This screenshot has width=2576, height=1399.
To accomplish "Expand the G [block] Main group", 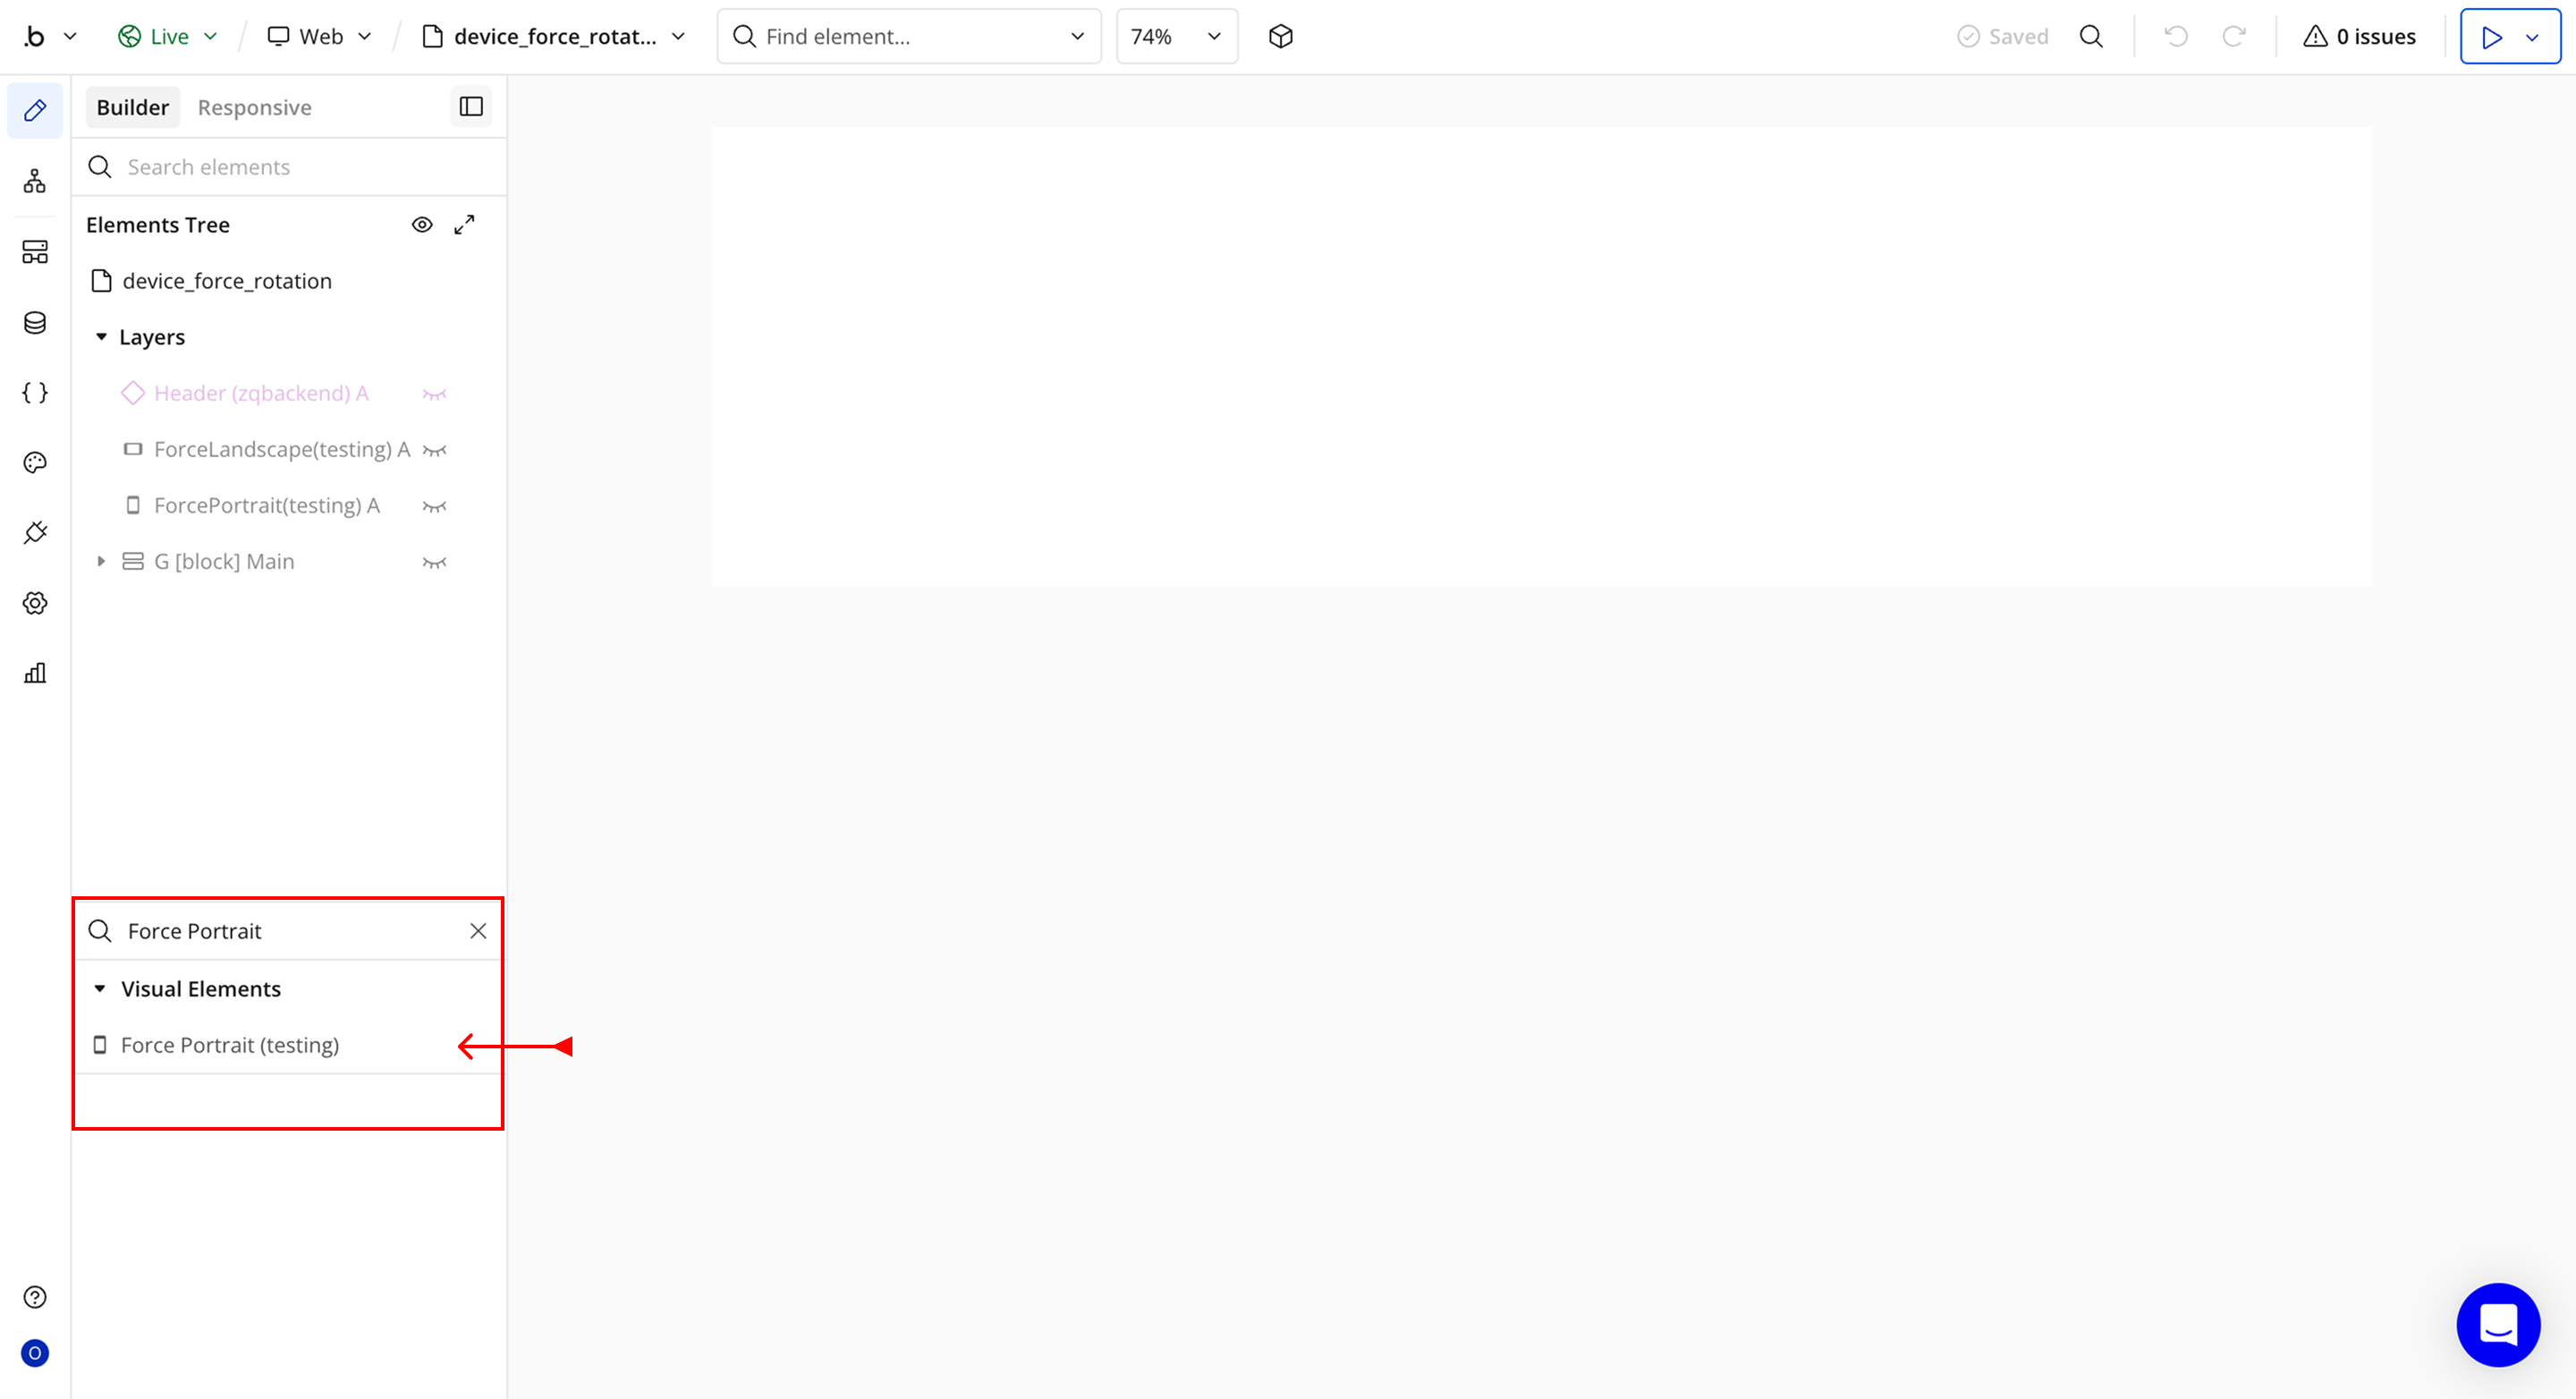I will 101,562.
